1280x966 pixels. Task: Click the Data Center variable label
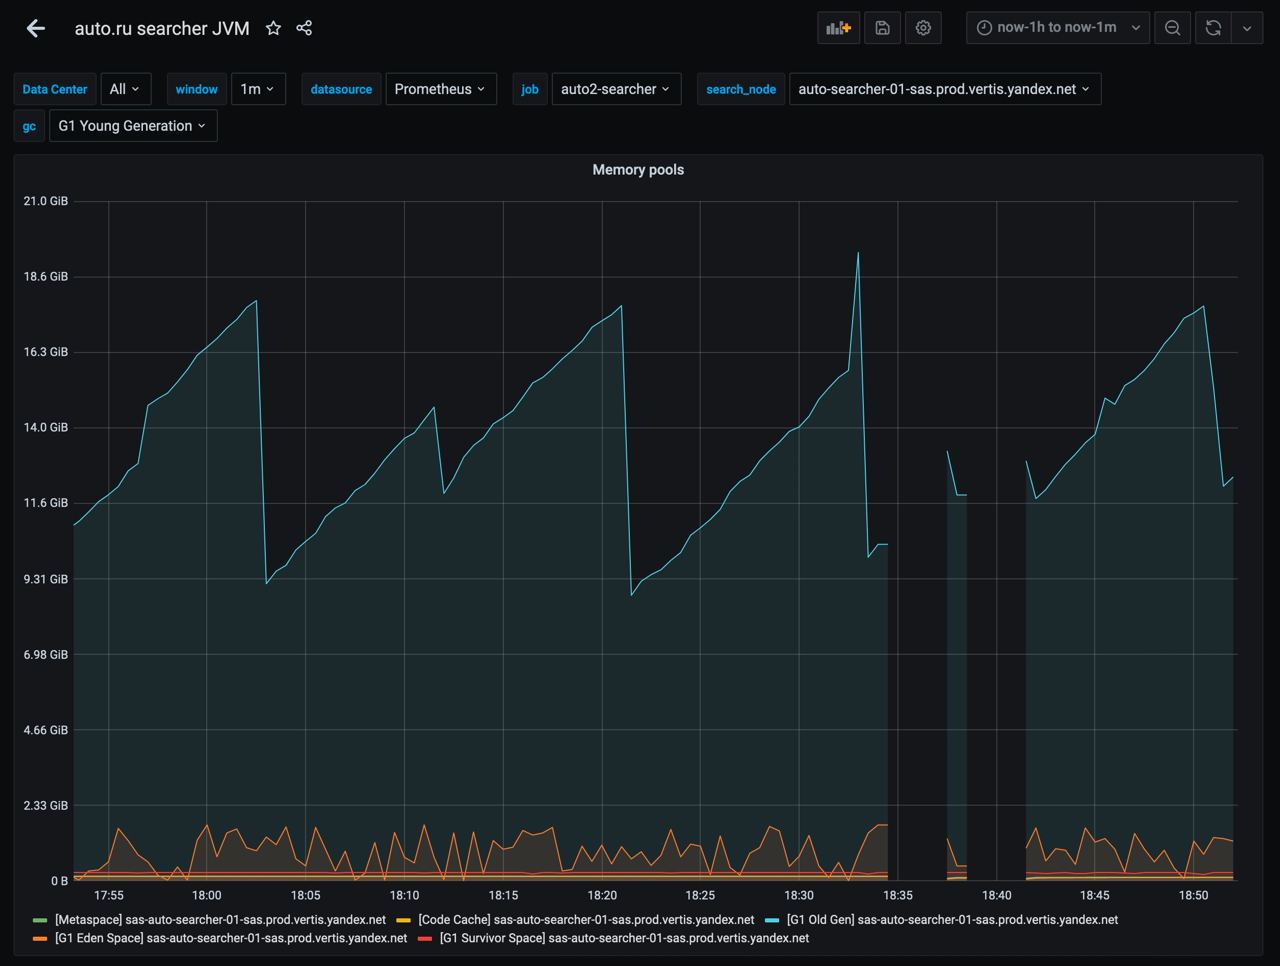[55, 89]
